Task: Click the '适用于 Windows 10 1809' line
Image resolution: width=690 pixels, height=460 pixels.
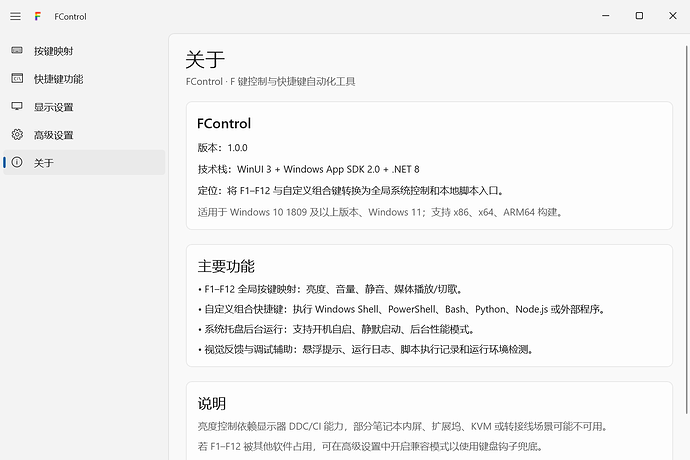Action: tap(380, 212)
